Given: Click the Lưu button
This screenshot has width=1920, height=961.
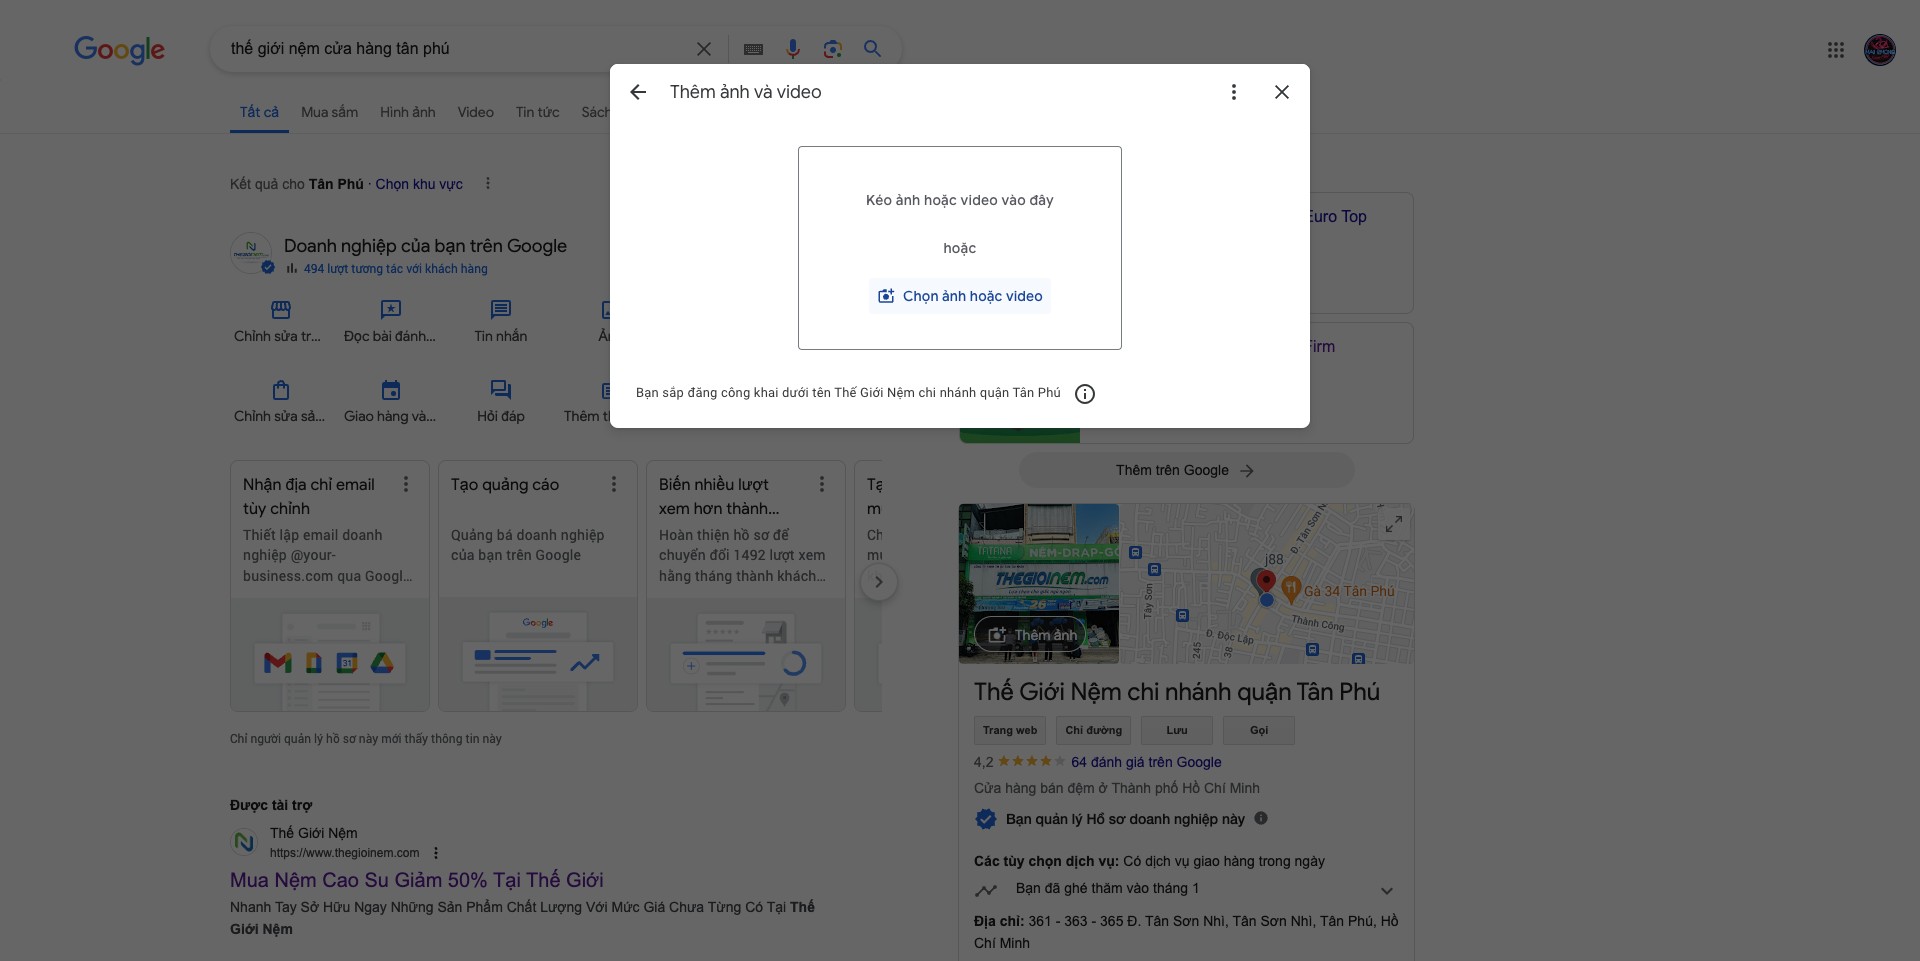Looking at the screenshot, I should click(x=1177, y=731).
